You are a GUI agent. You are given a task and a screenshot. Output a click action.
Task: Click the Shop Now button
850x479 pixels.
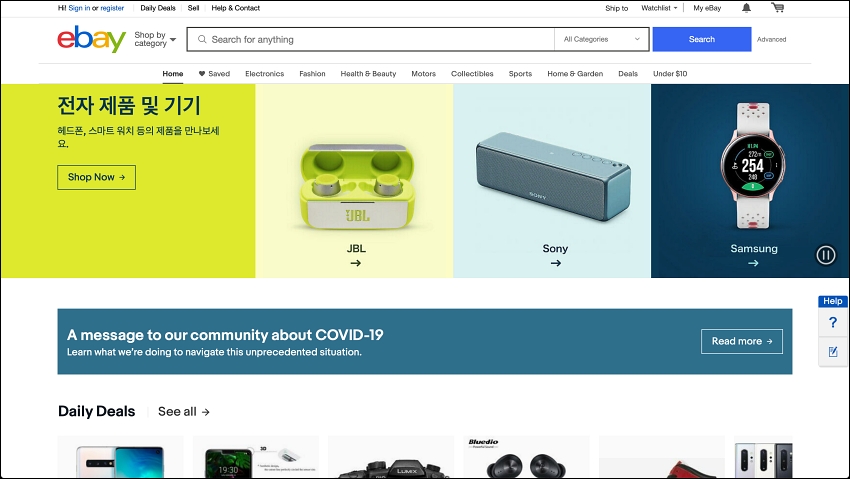coord(96,177)
